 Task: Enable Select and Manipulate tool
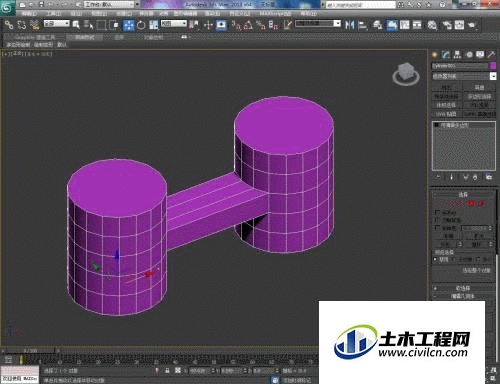(208, 25)
